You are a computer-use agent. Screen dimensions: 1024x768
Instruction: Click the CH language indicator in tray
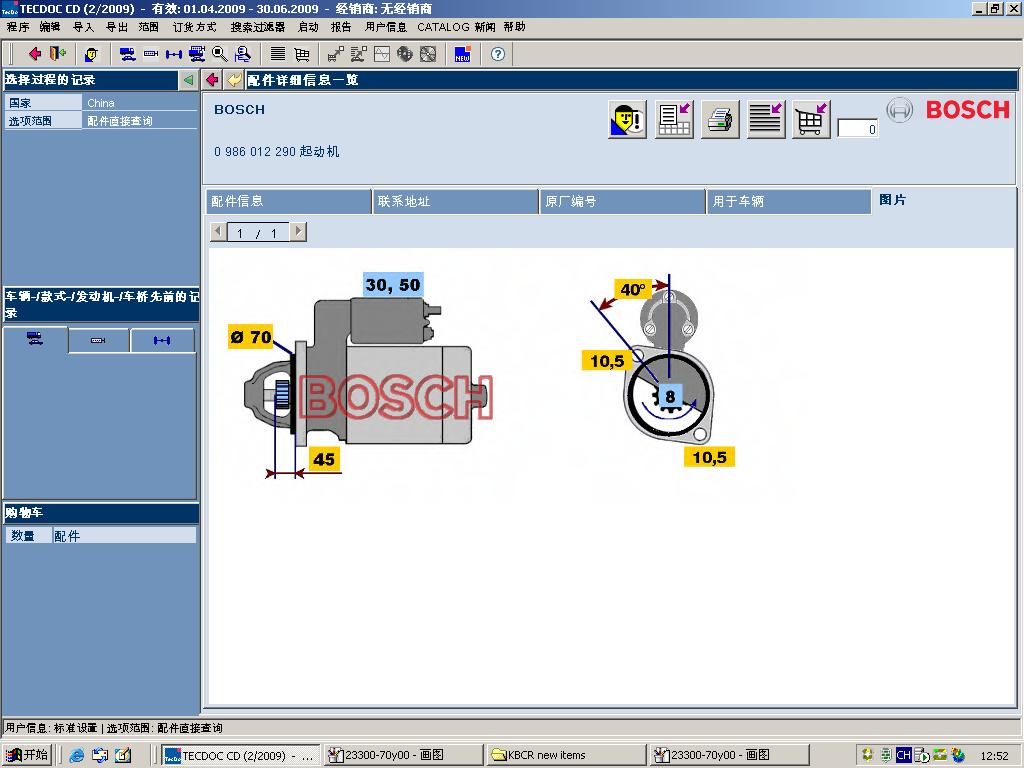[x=903, y=755]
